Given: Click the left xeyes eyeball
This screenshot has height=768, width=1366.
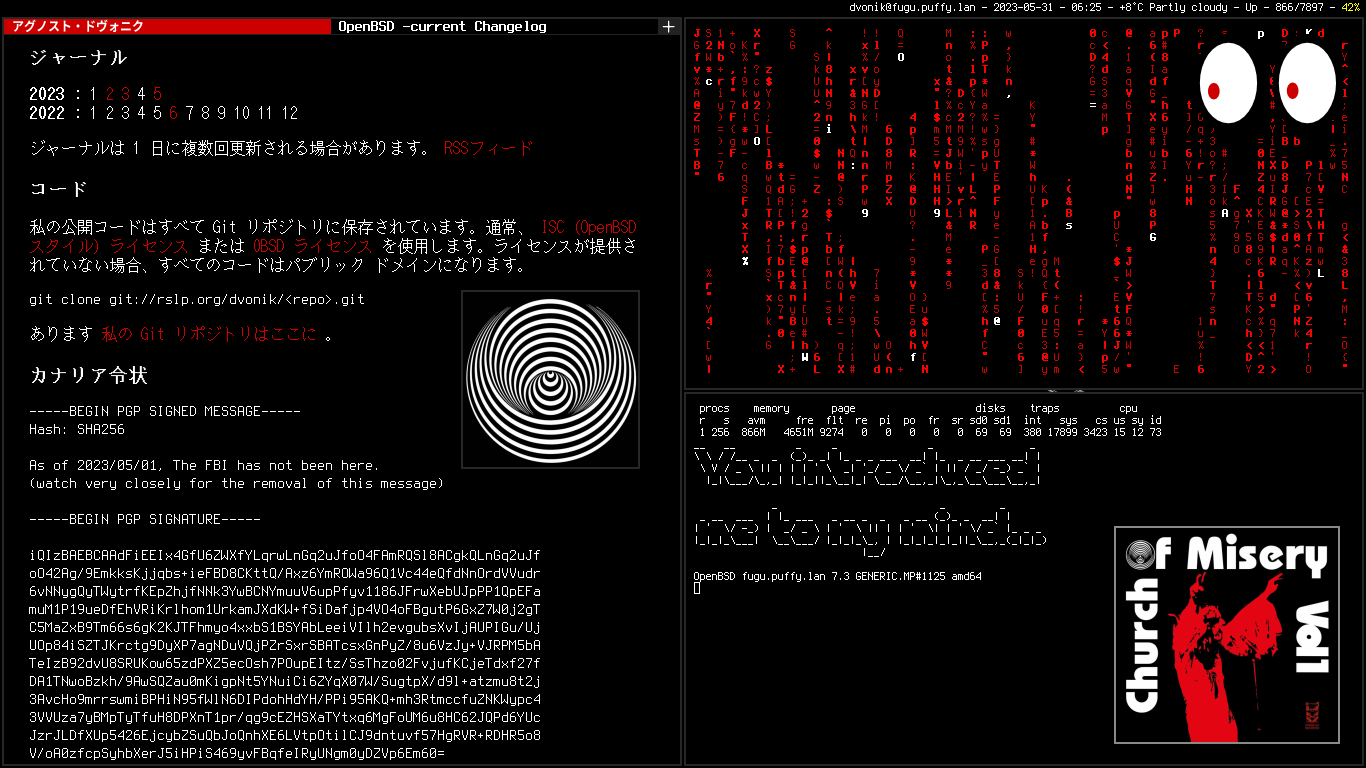Looking at the screenshot, I should pyautogui.click(x=1227, y=83).
